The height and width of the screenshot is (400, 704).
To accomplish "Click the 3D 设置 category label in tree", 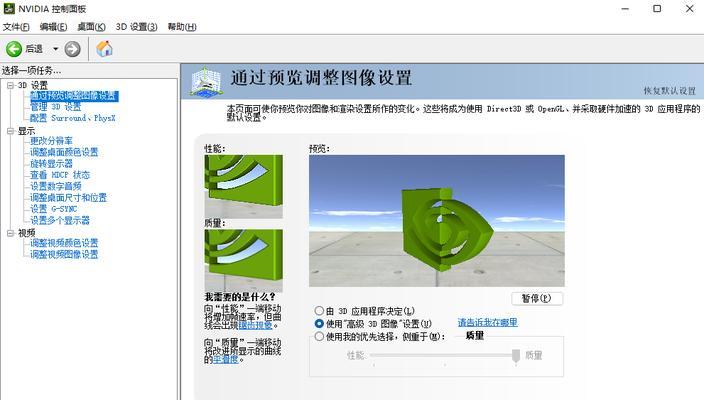I will [33, 85].
